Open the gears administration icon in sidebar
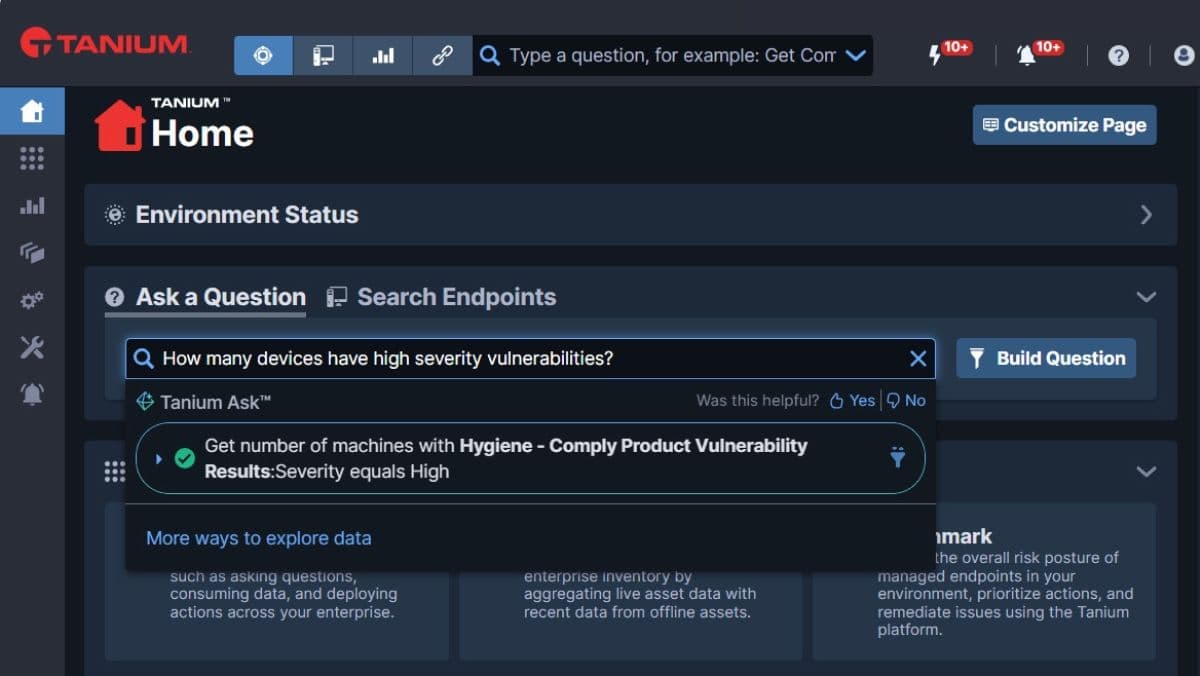 pos(32,300)
